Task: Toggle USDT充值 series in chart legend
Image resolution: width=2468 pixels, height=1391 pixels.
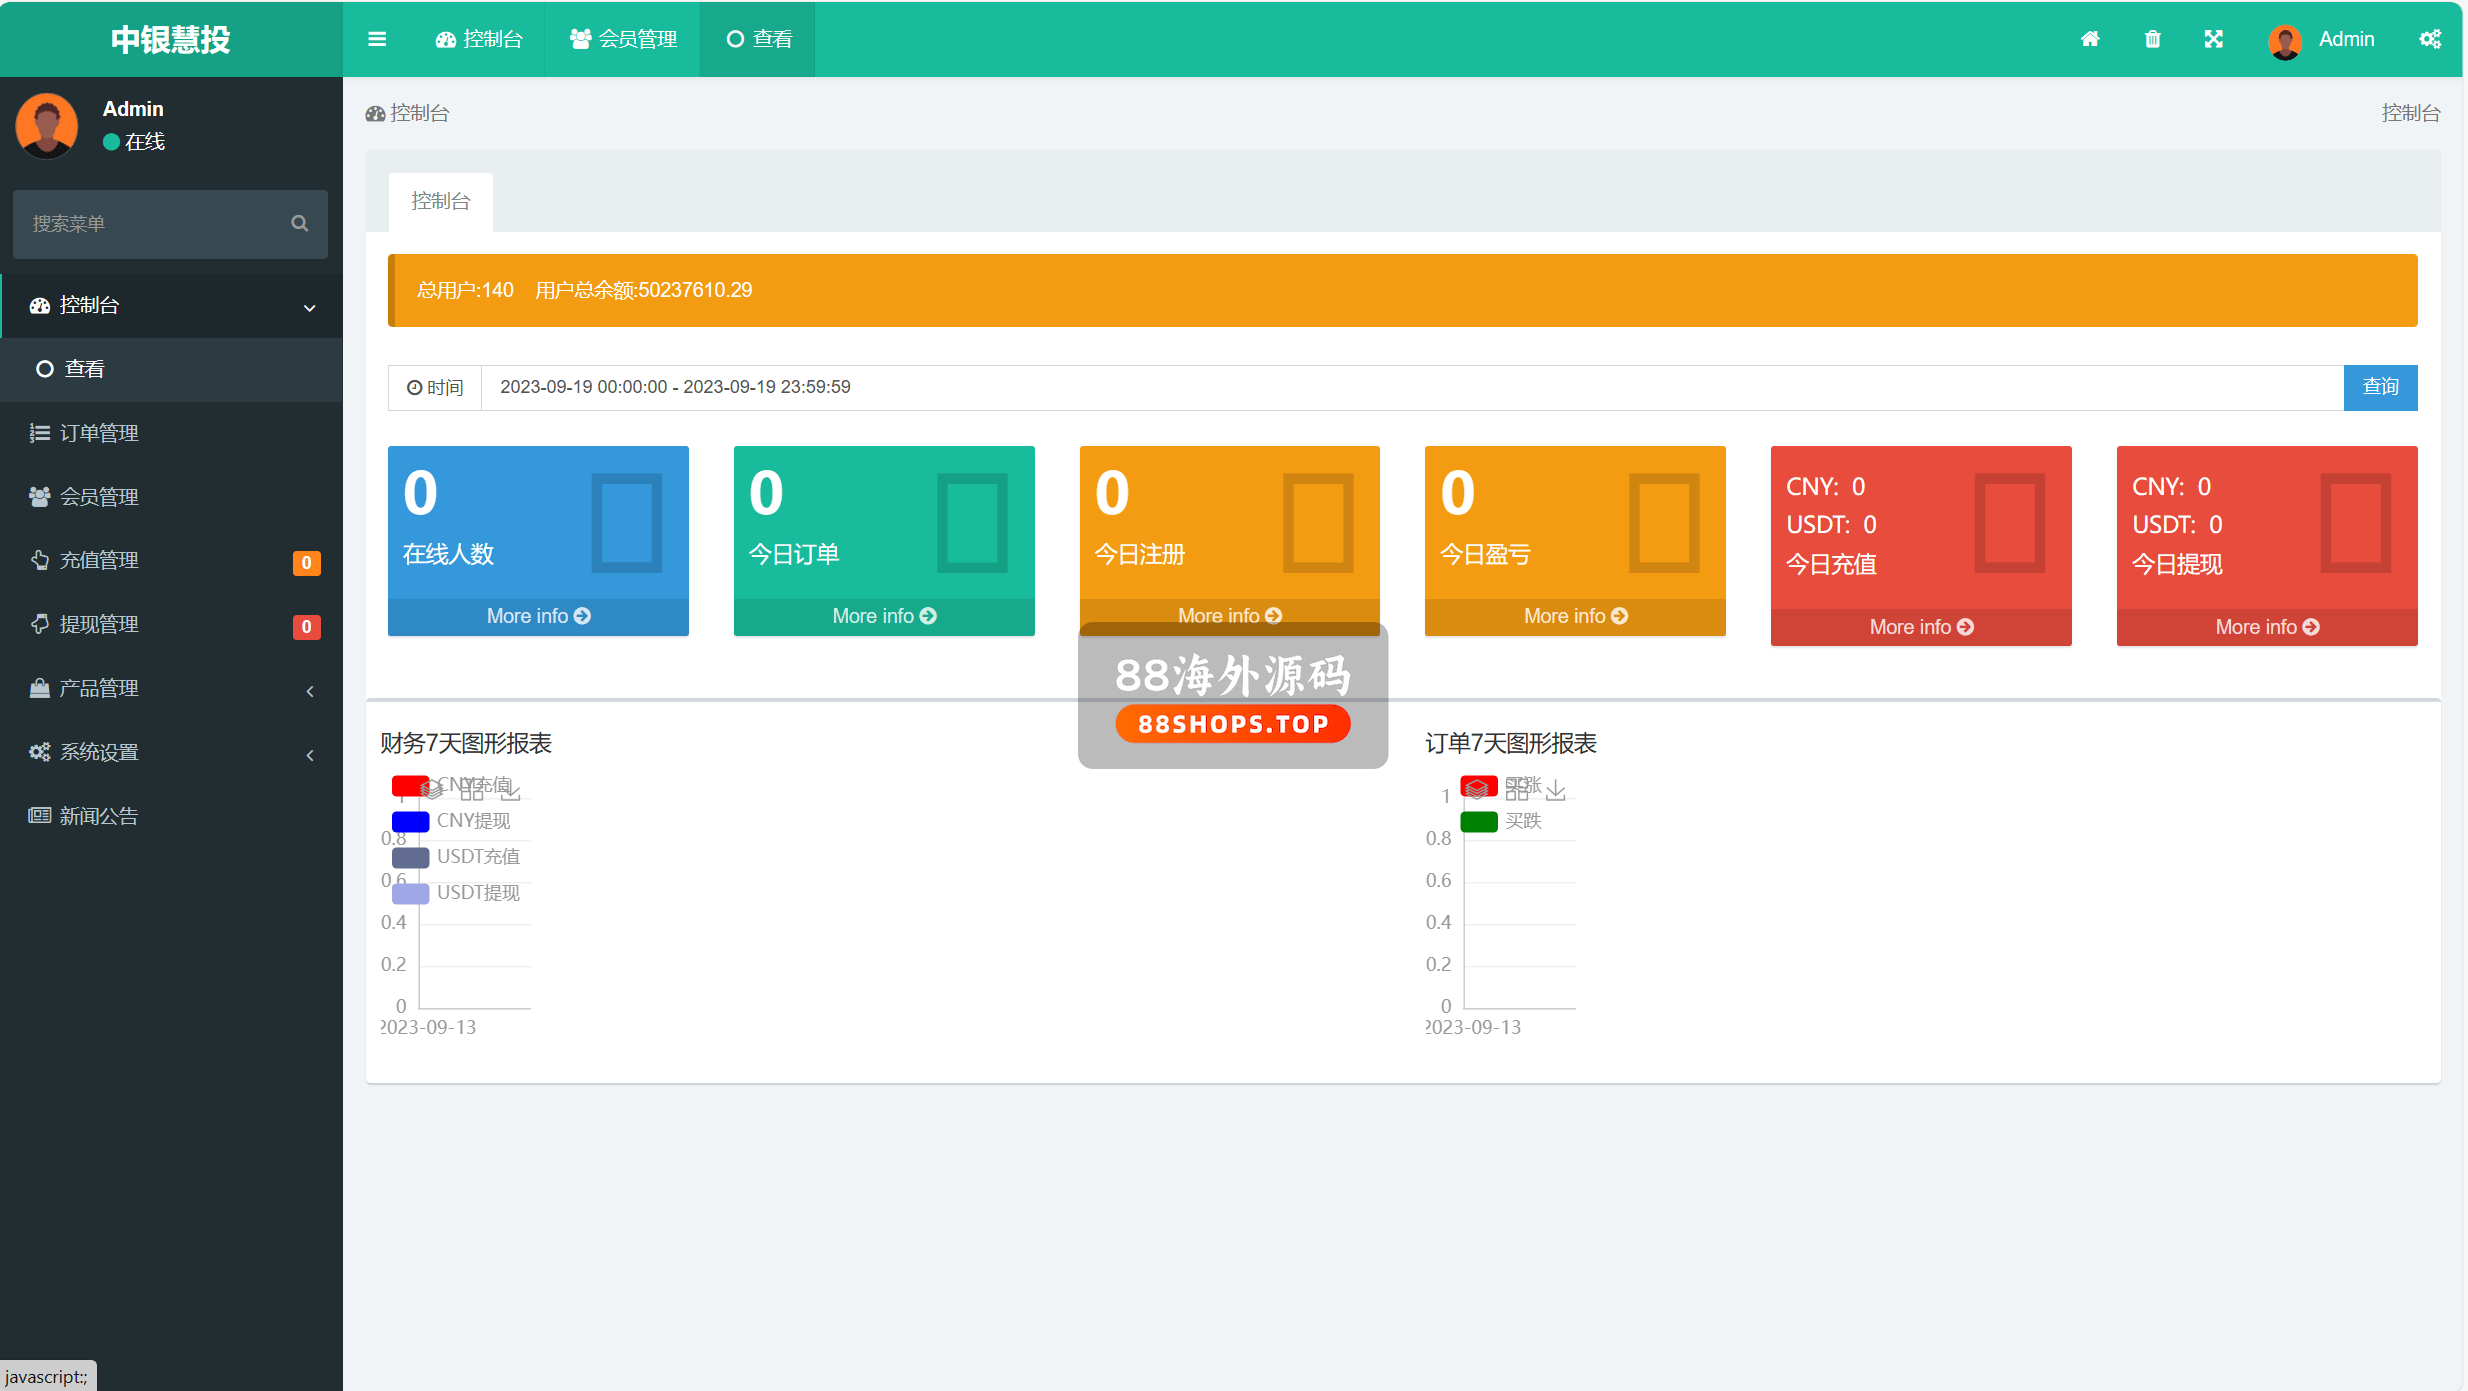Action: (411, 857)
